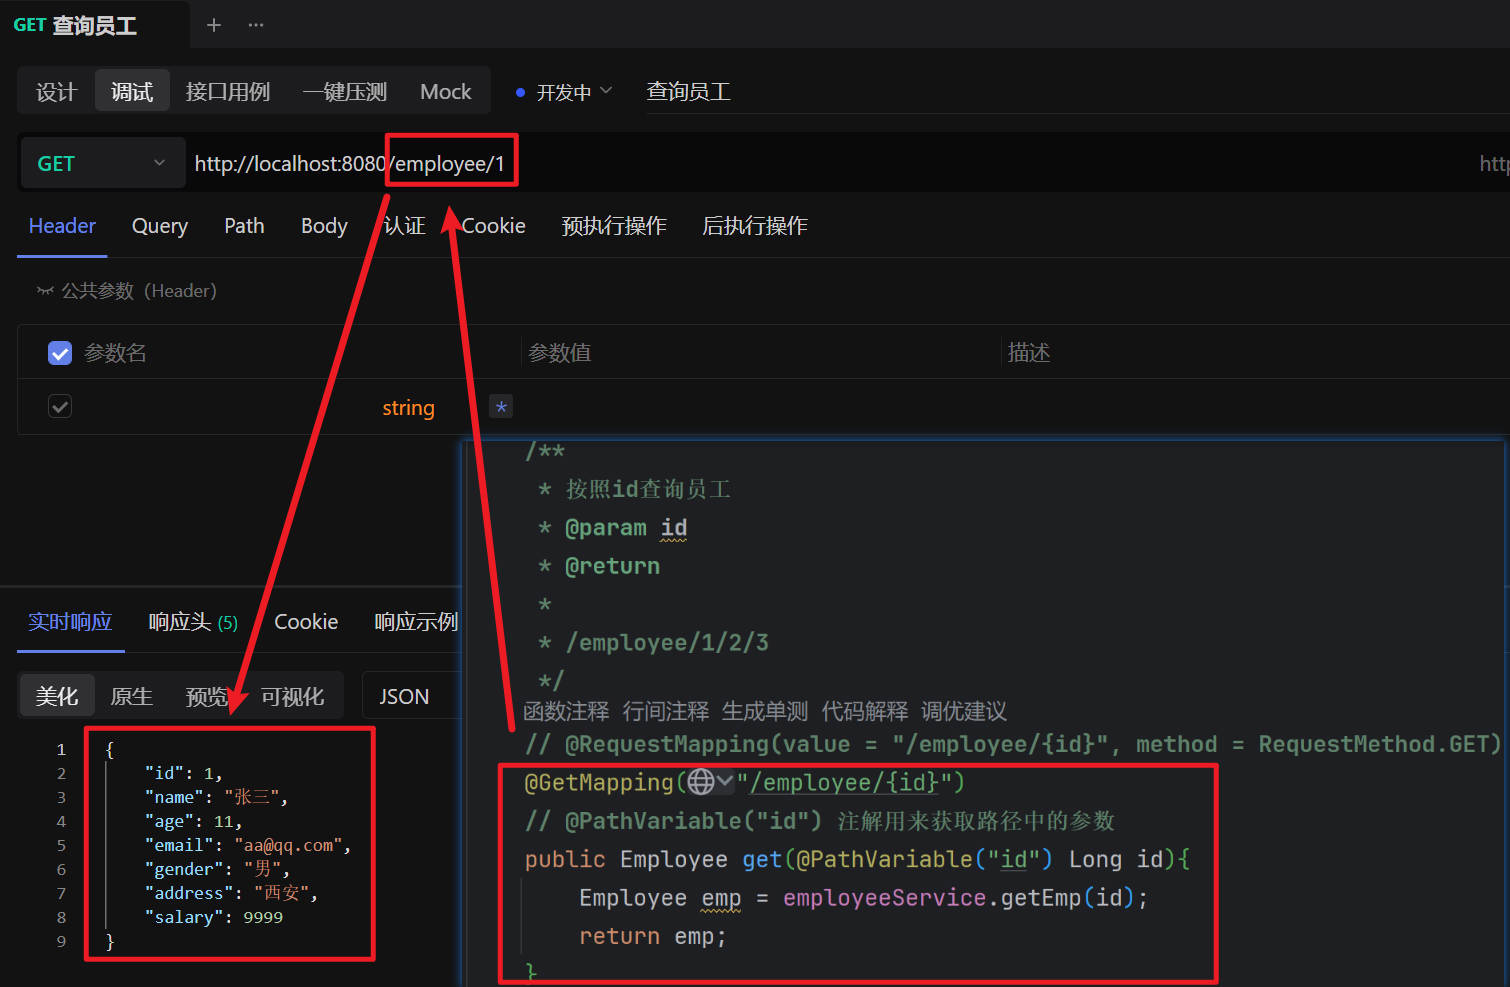Open the Mock tab
Image resolution: width=1510 pixels, height=987 pixels.
click(446, 92)
